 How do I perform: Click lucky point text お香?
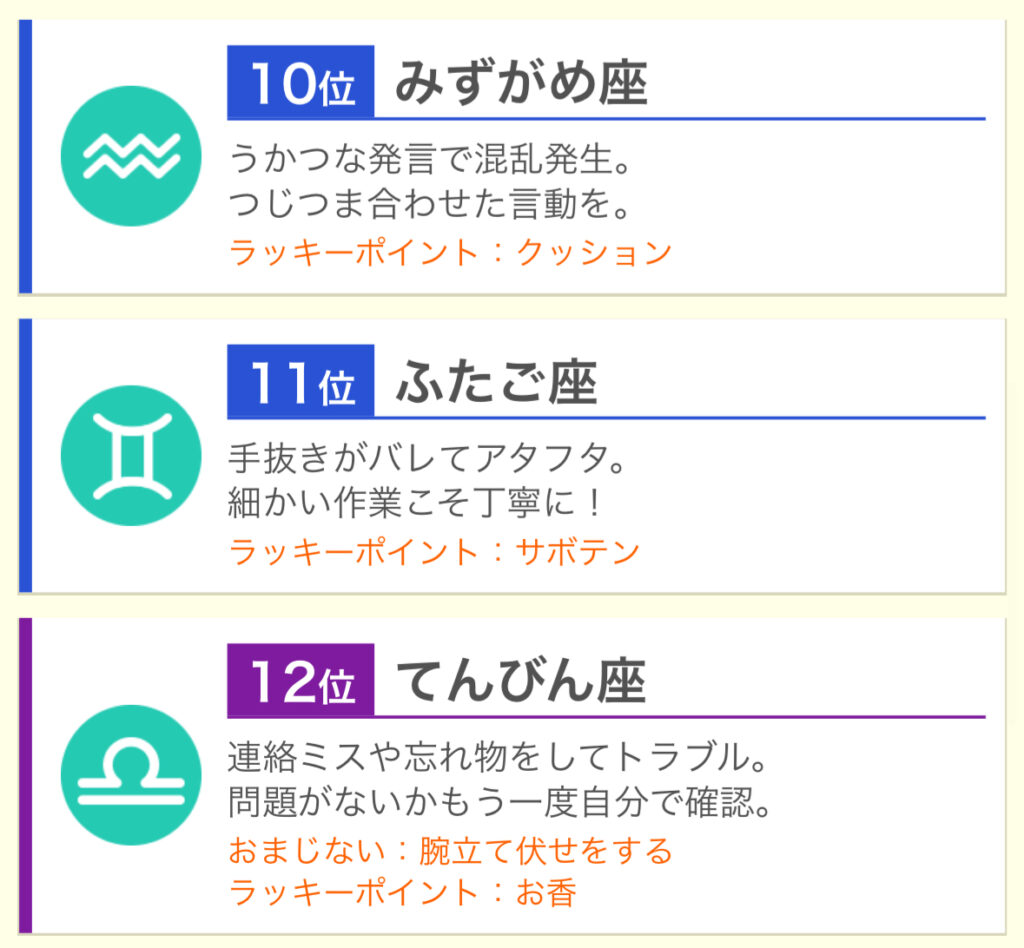click(x=546, y=893)
